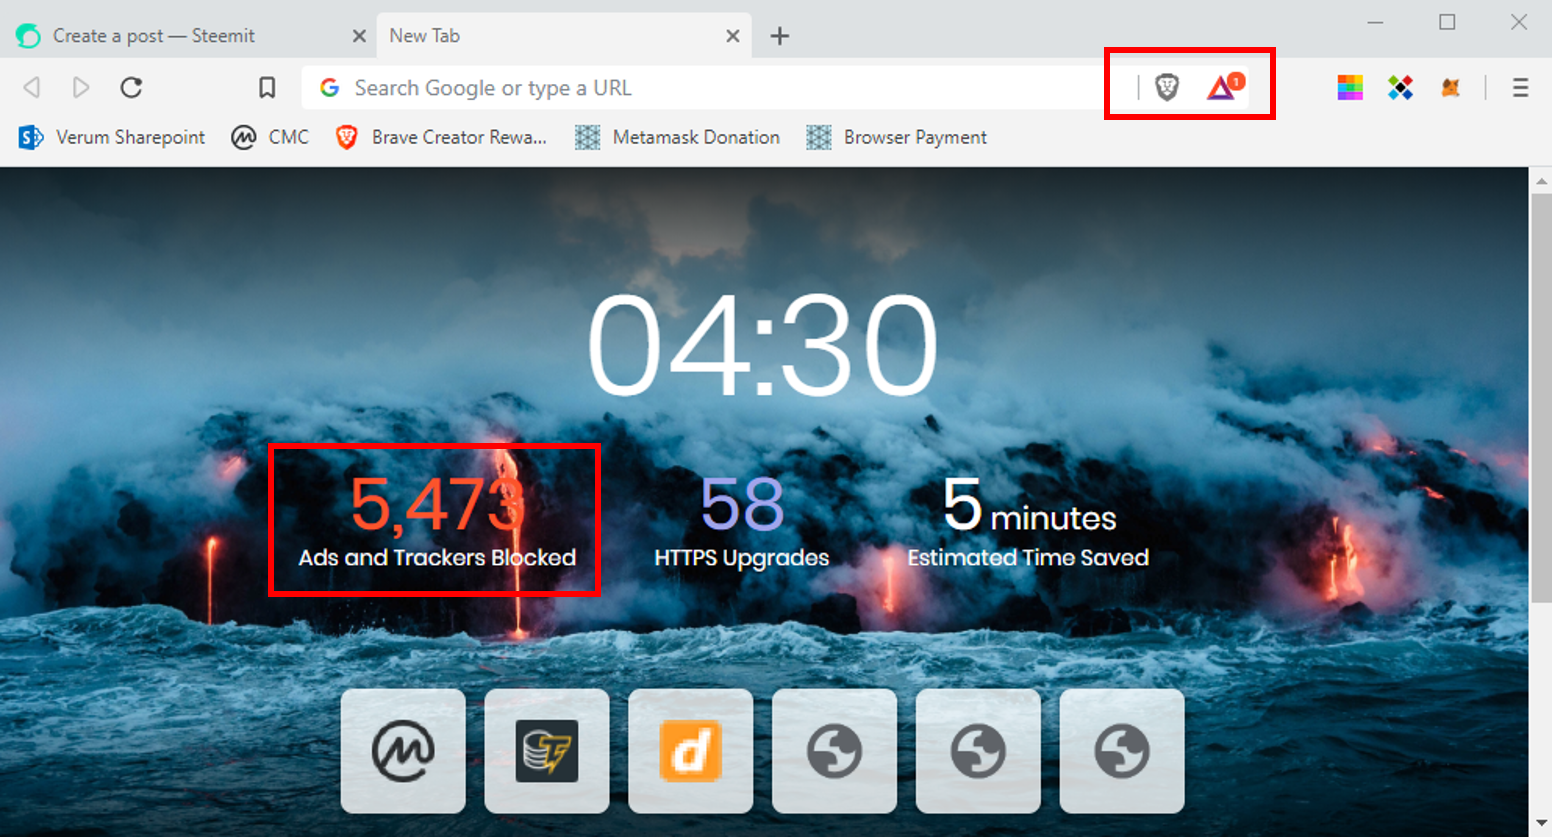Open the rightmost globe top-site tile

click(x=1122, y=751)
